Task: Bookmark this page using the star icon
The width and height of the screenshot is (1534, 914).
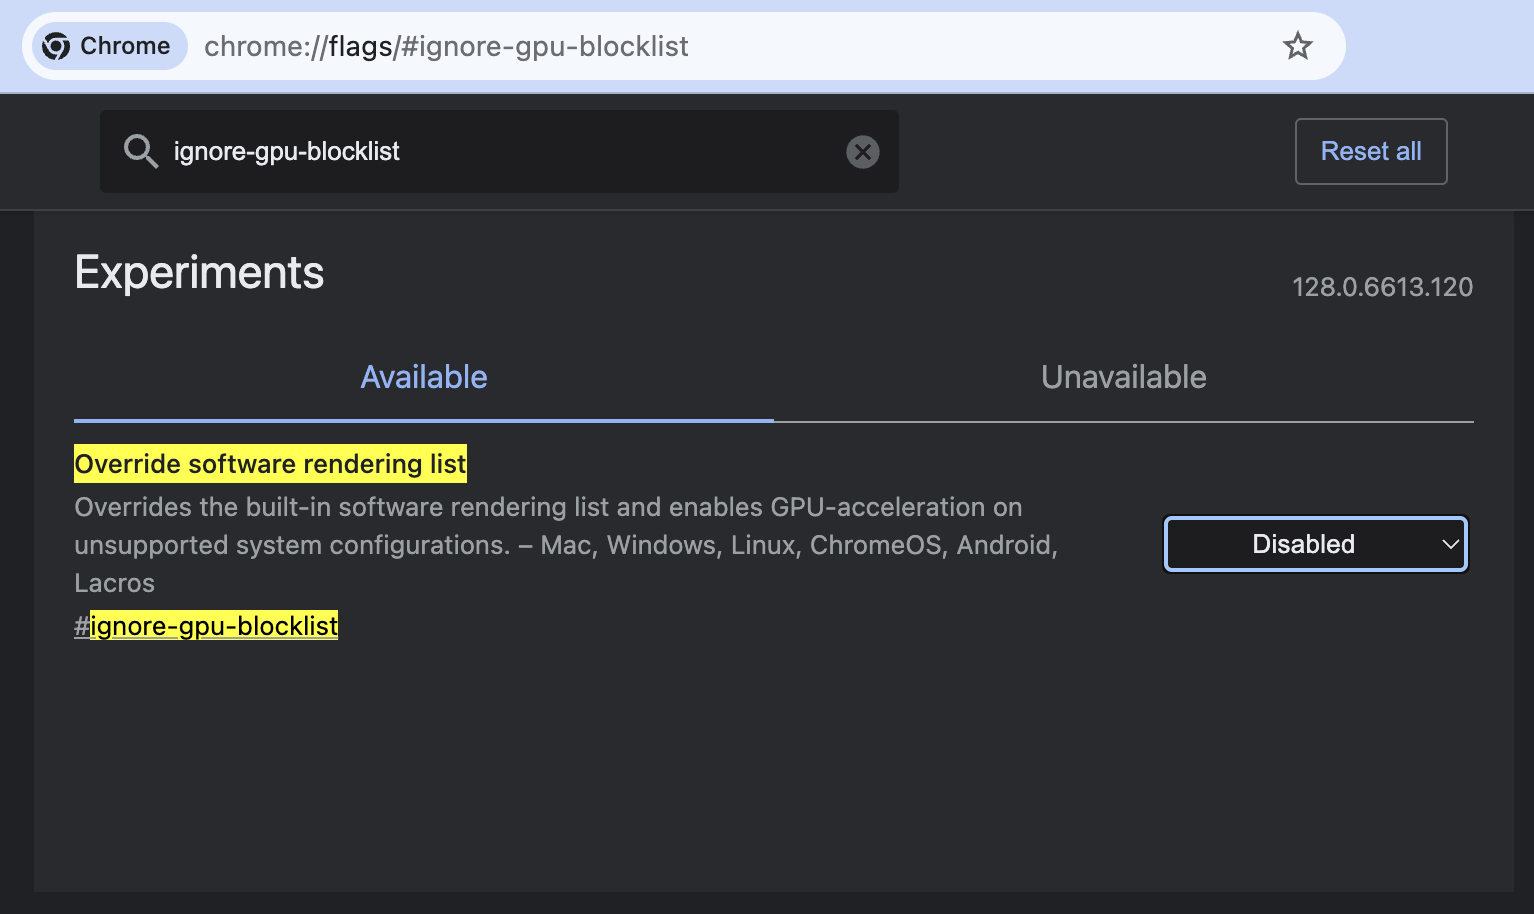Action: tap(1297, 45)
